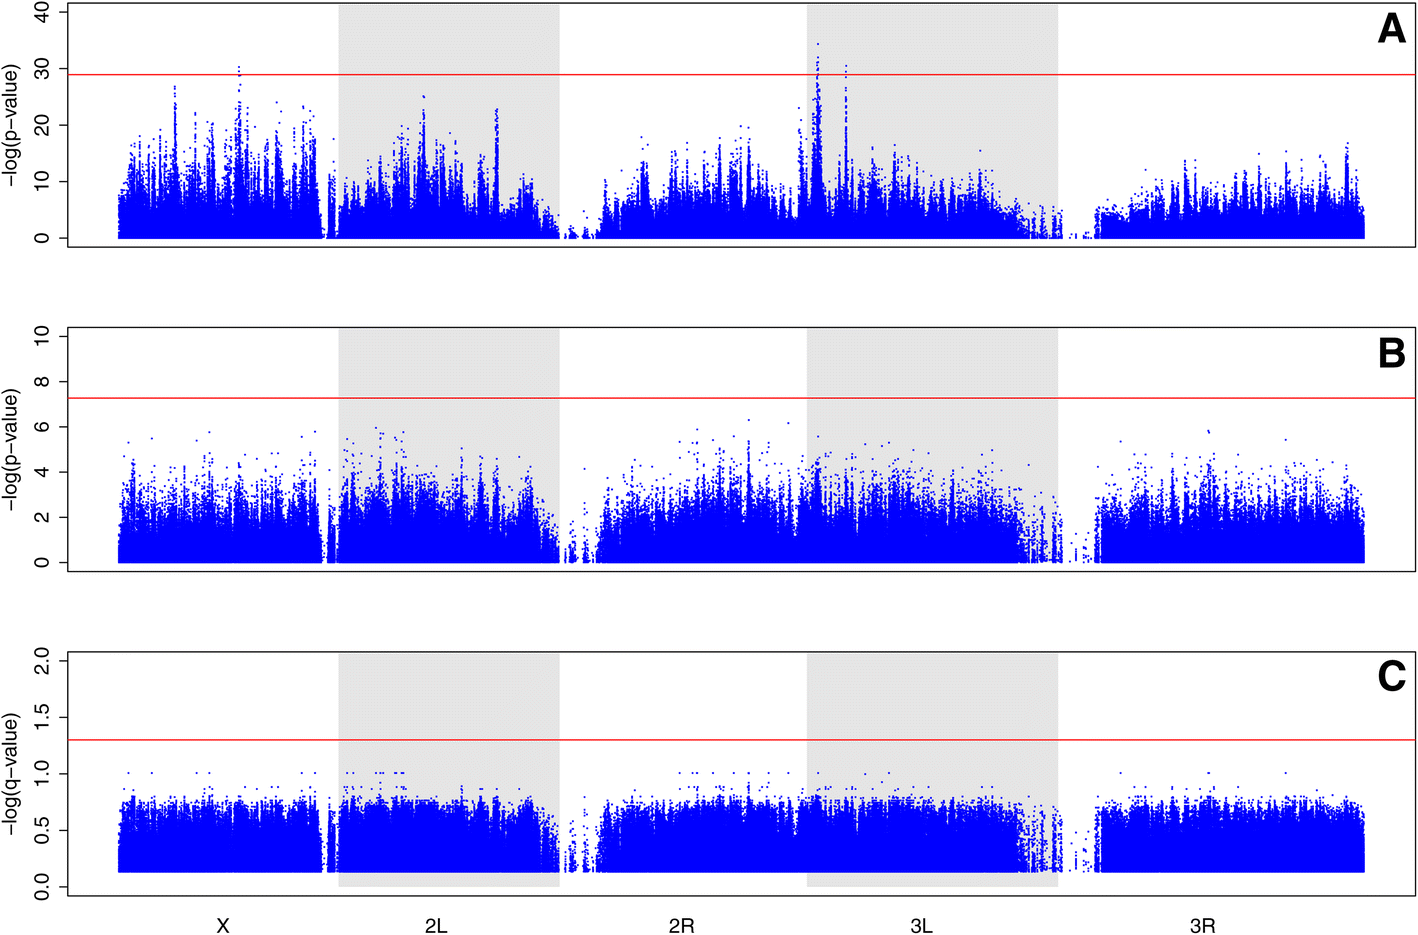Click the 1.0 tick label in panel C
Image resolution: width=1418 pixels, height=935 pixels.
coord(43,774)
